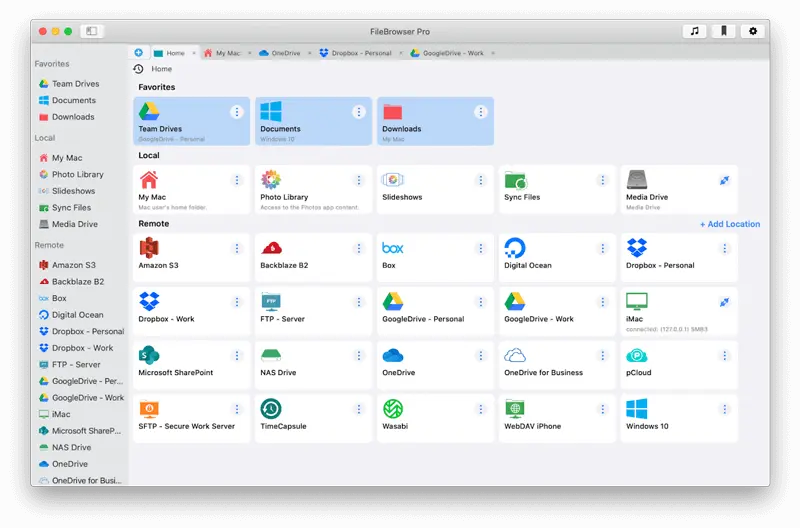800x528 pixels.
Task: Open the Backblaze B2 remote location
Action: [313, 258]
